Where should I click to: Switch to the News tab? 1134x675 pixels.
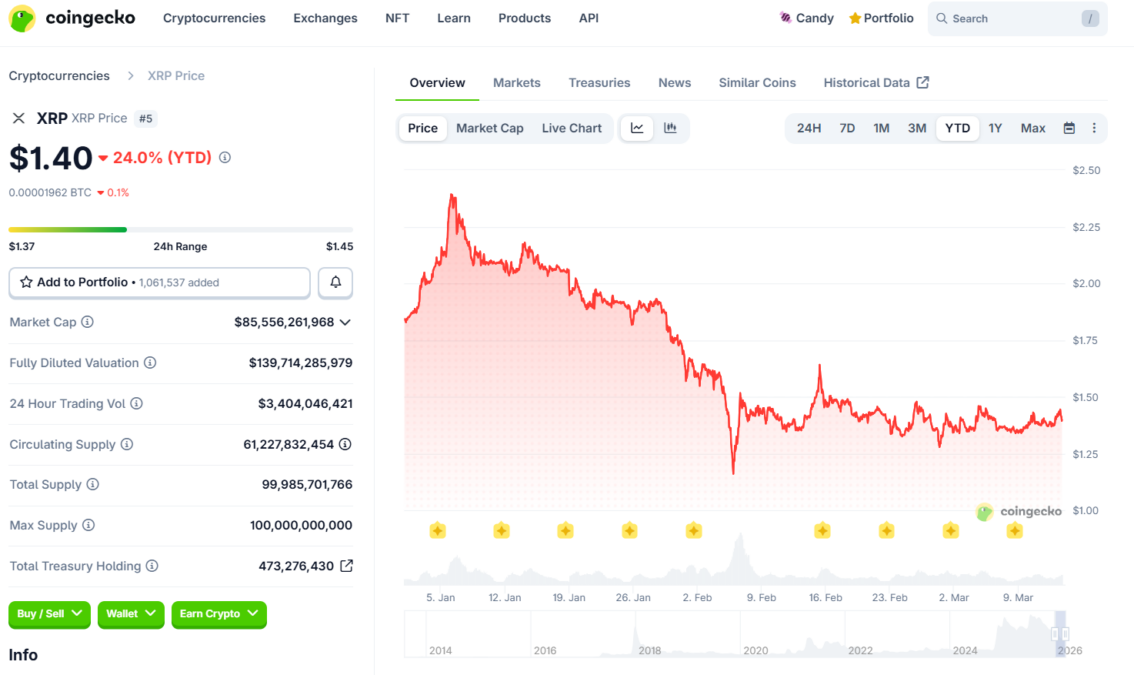(x=674, y=82)
